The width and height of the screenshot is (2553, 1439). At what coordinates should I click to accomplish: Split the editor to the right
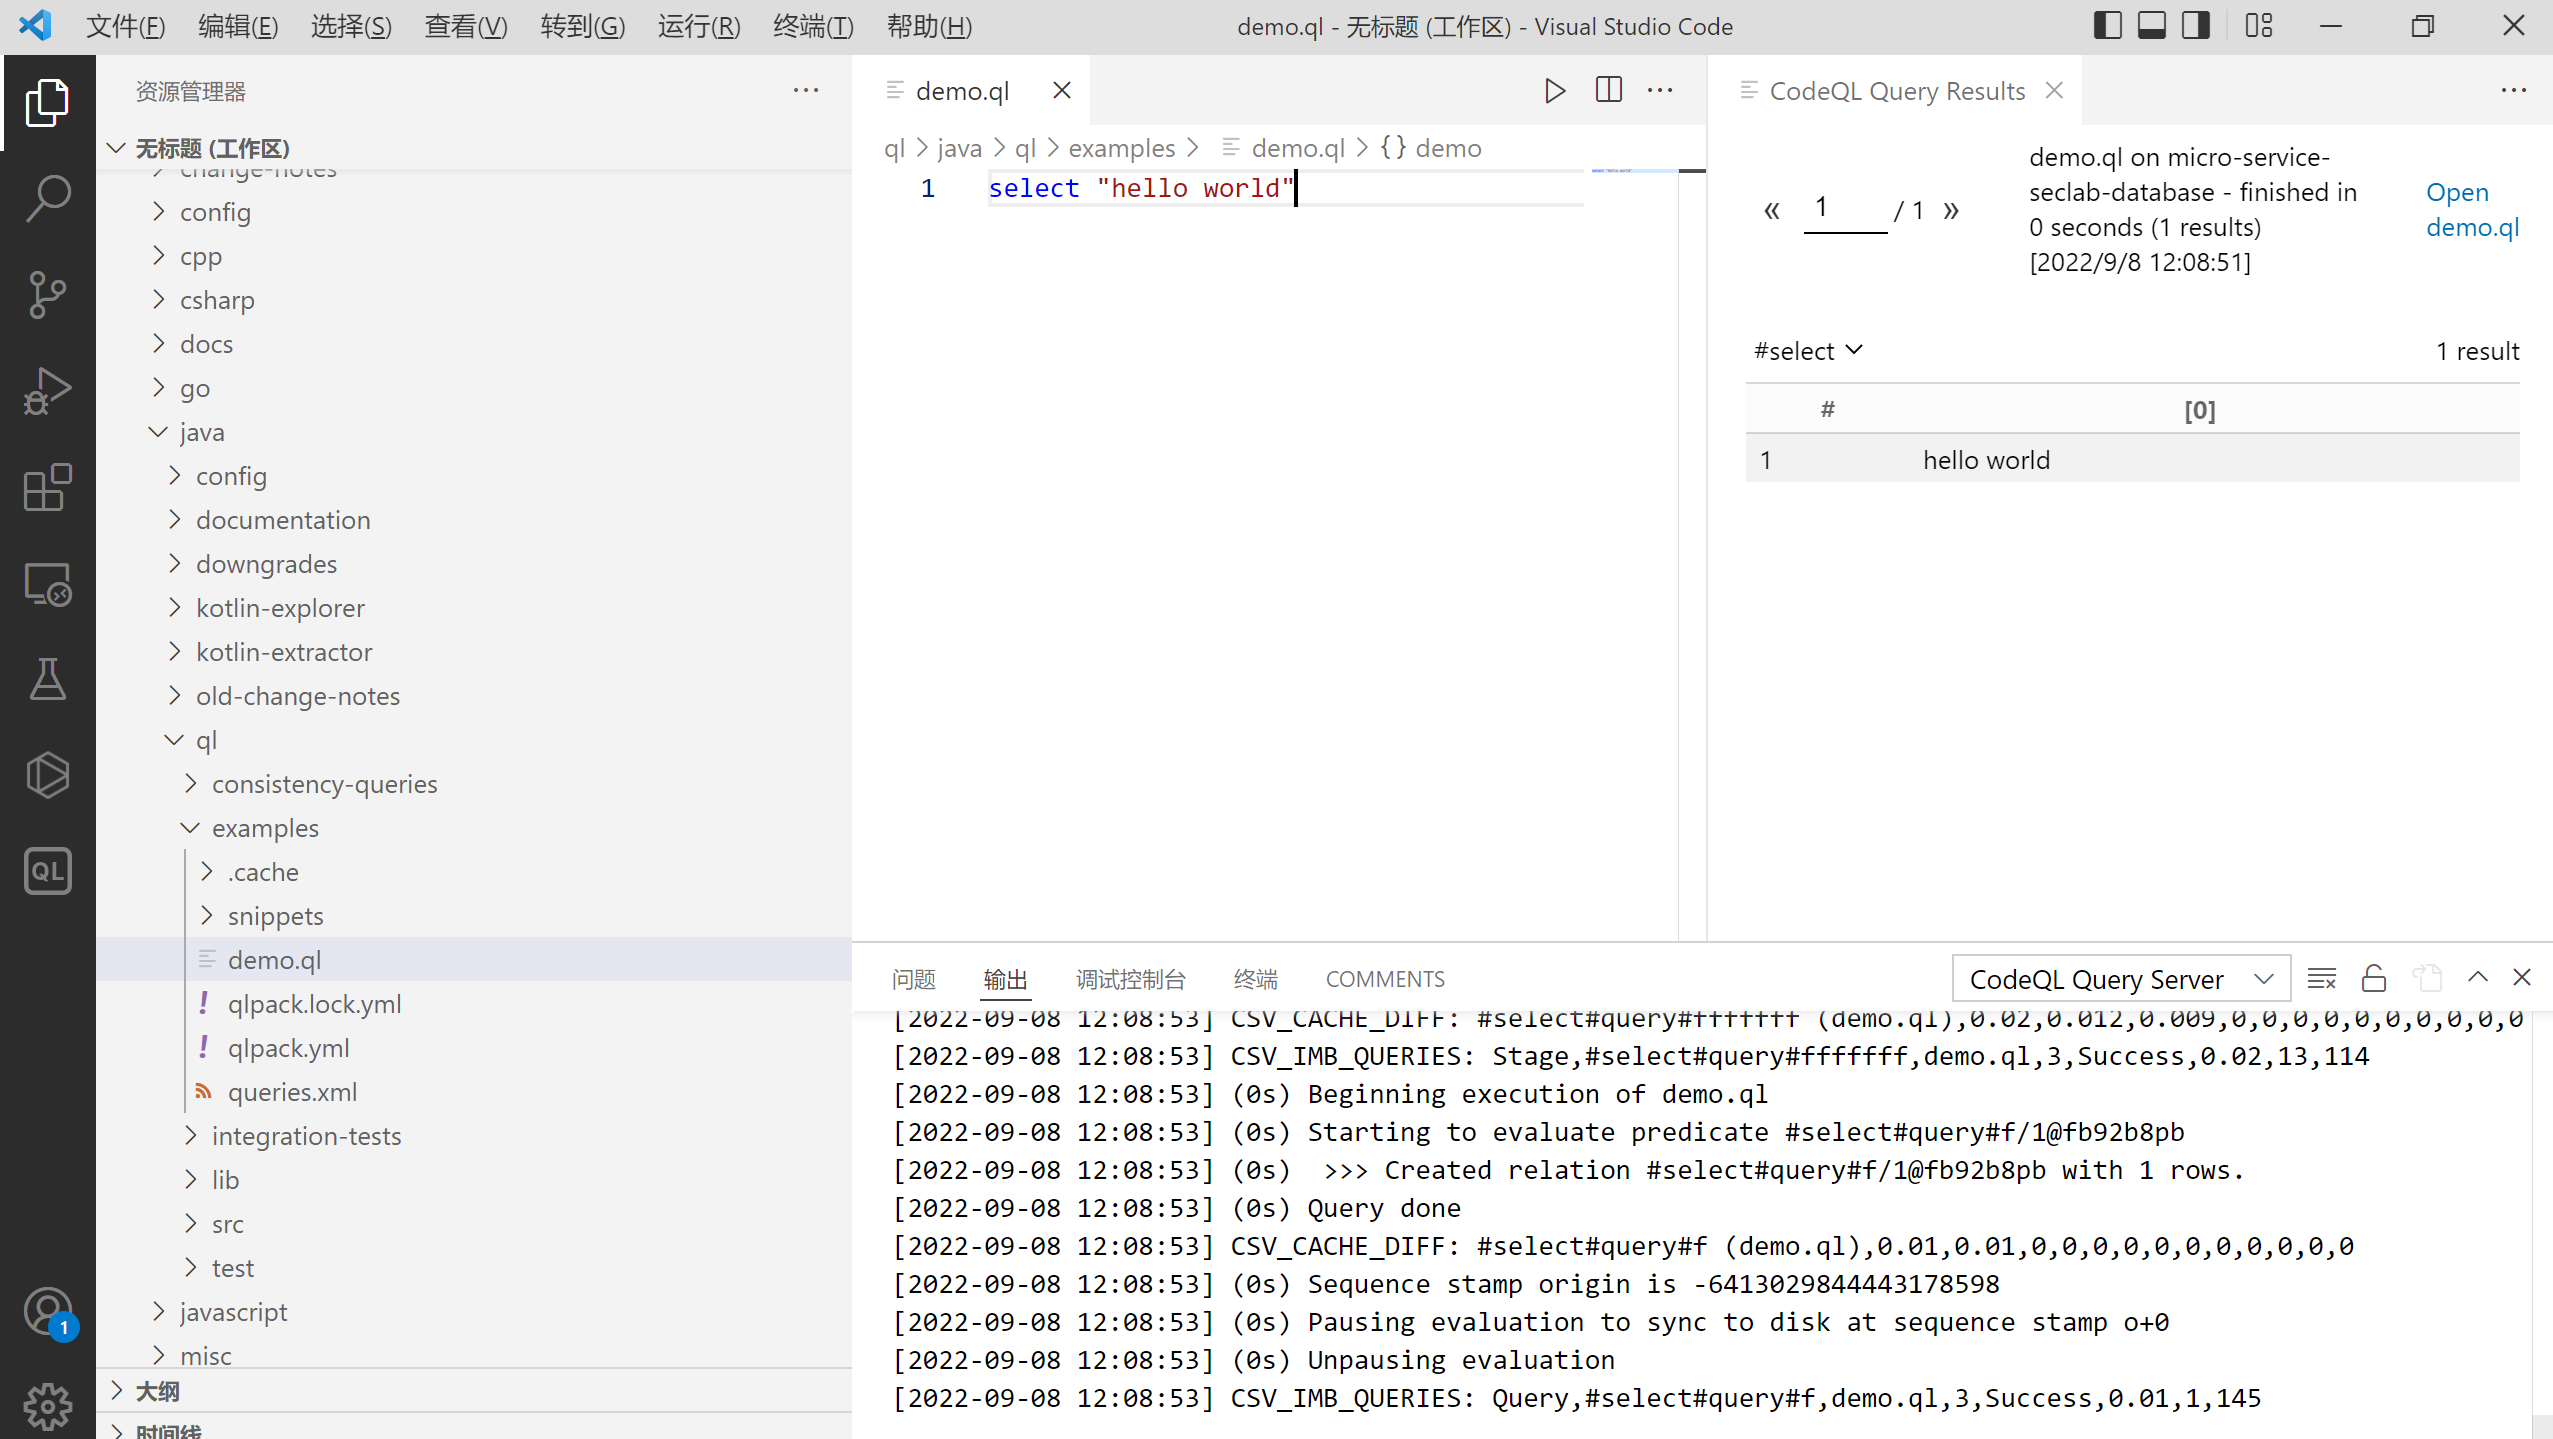pyautogui.click(x=1608, y=91)
